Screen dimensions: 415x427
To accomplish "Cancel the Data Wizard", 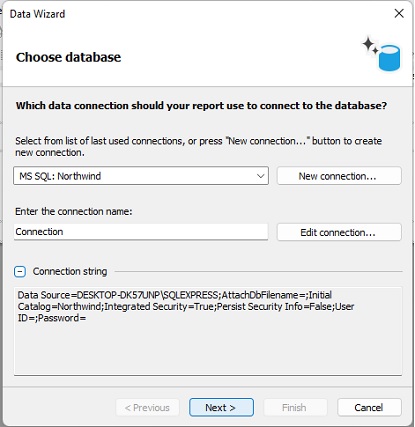I will point(369,407).
